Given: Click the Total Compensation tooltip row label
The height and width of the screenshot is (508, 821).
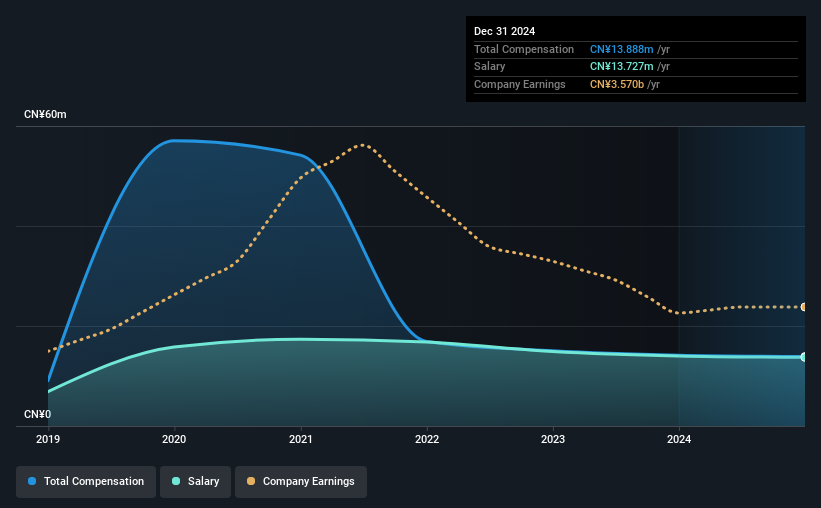Looking at the screenshot, I should point(524,49).
